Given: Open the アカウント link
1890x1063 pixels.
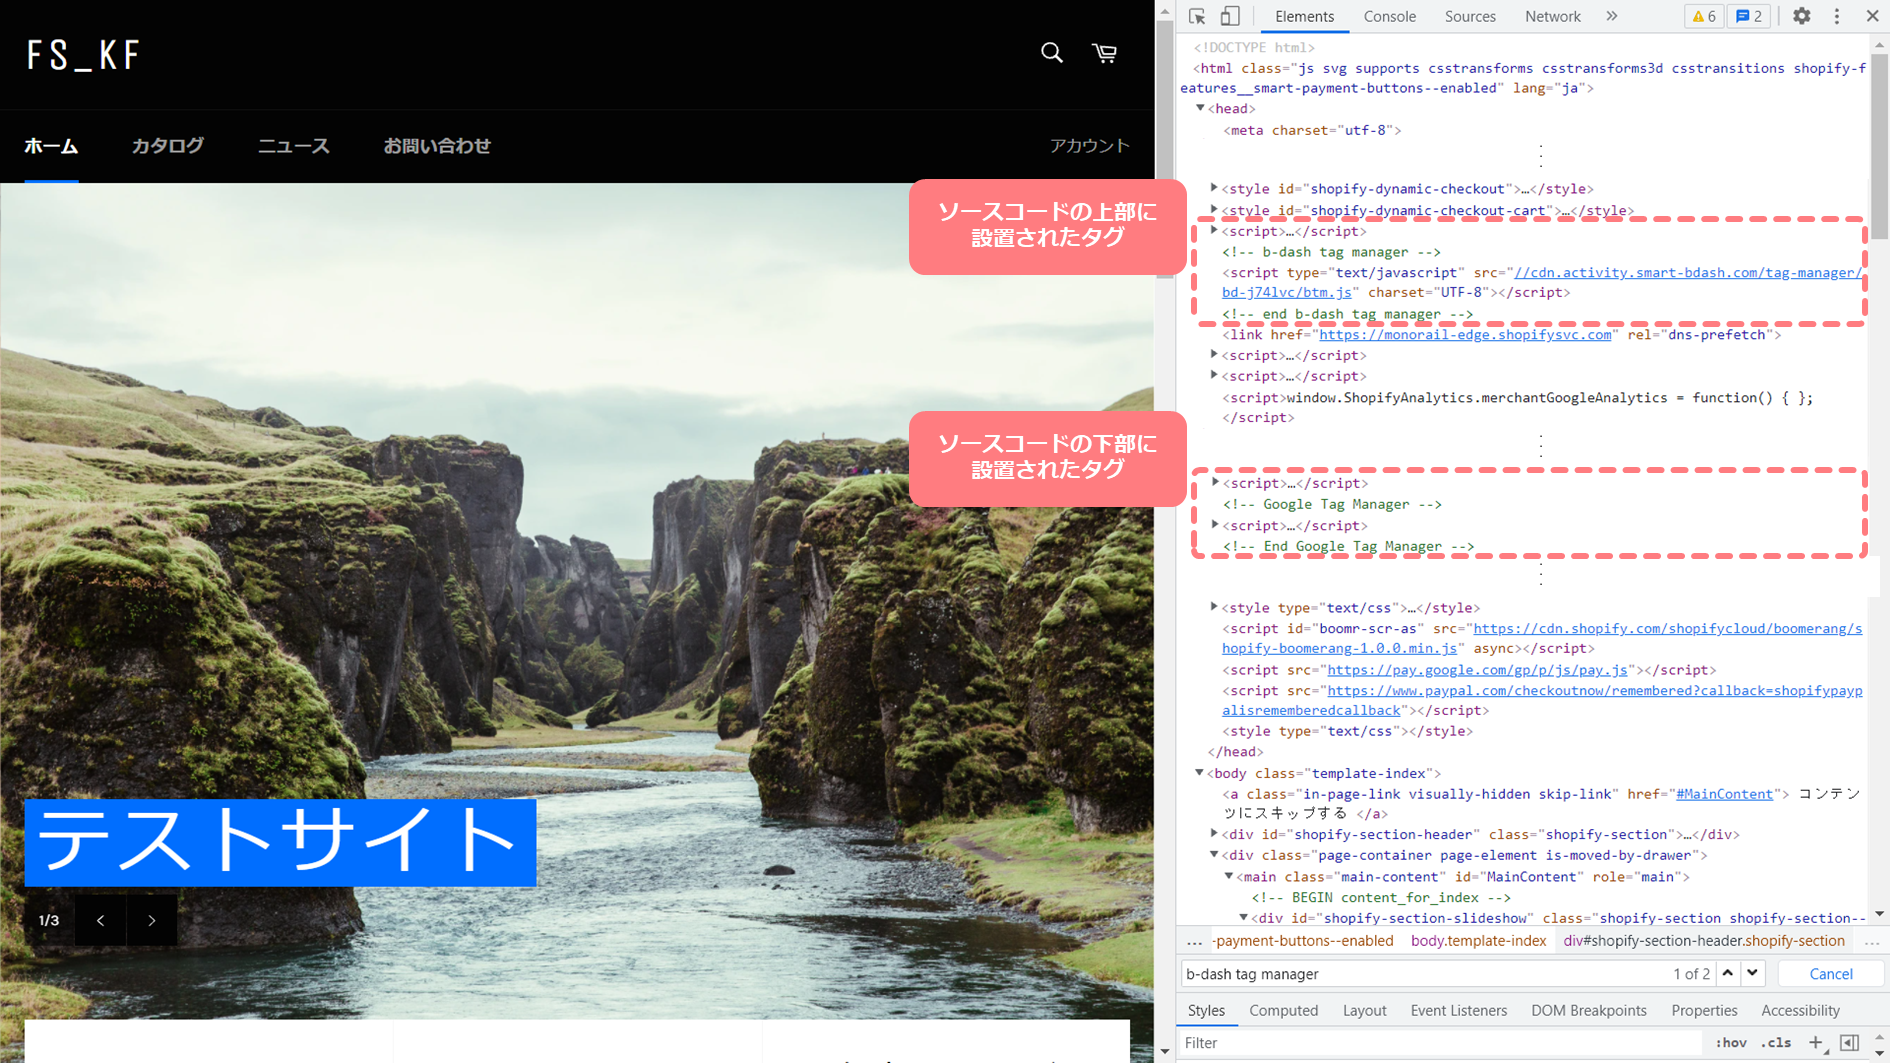Looking at the screenshot, I should point(1090,146).
